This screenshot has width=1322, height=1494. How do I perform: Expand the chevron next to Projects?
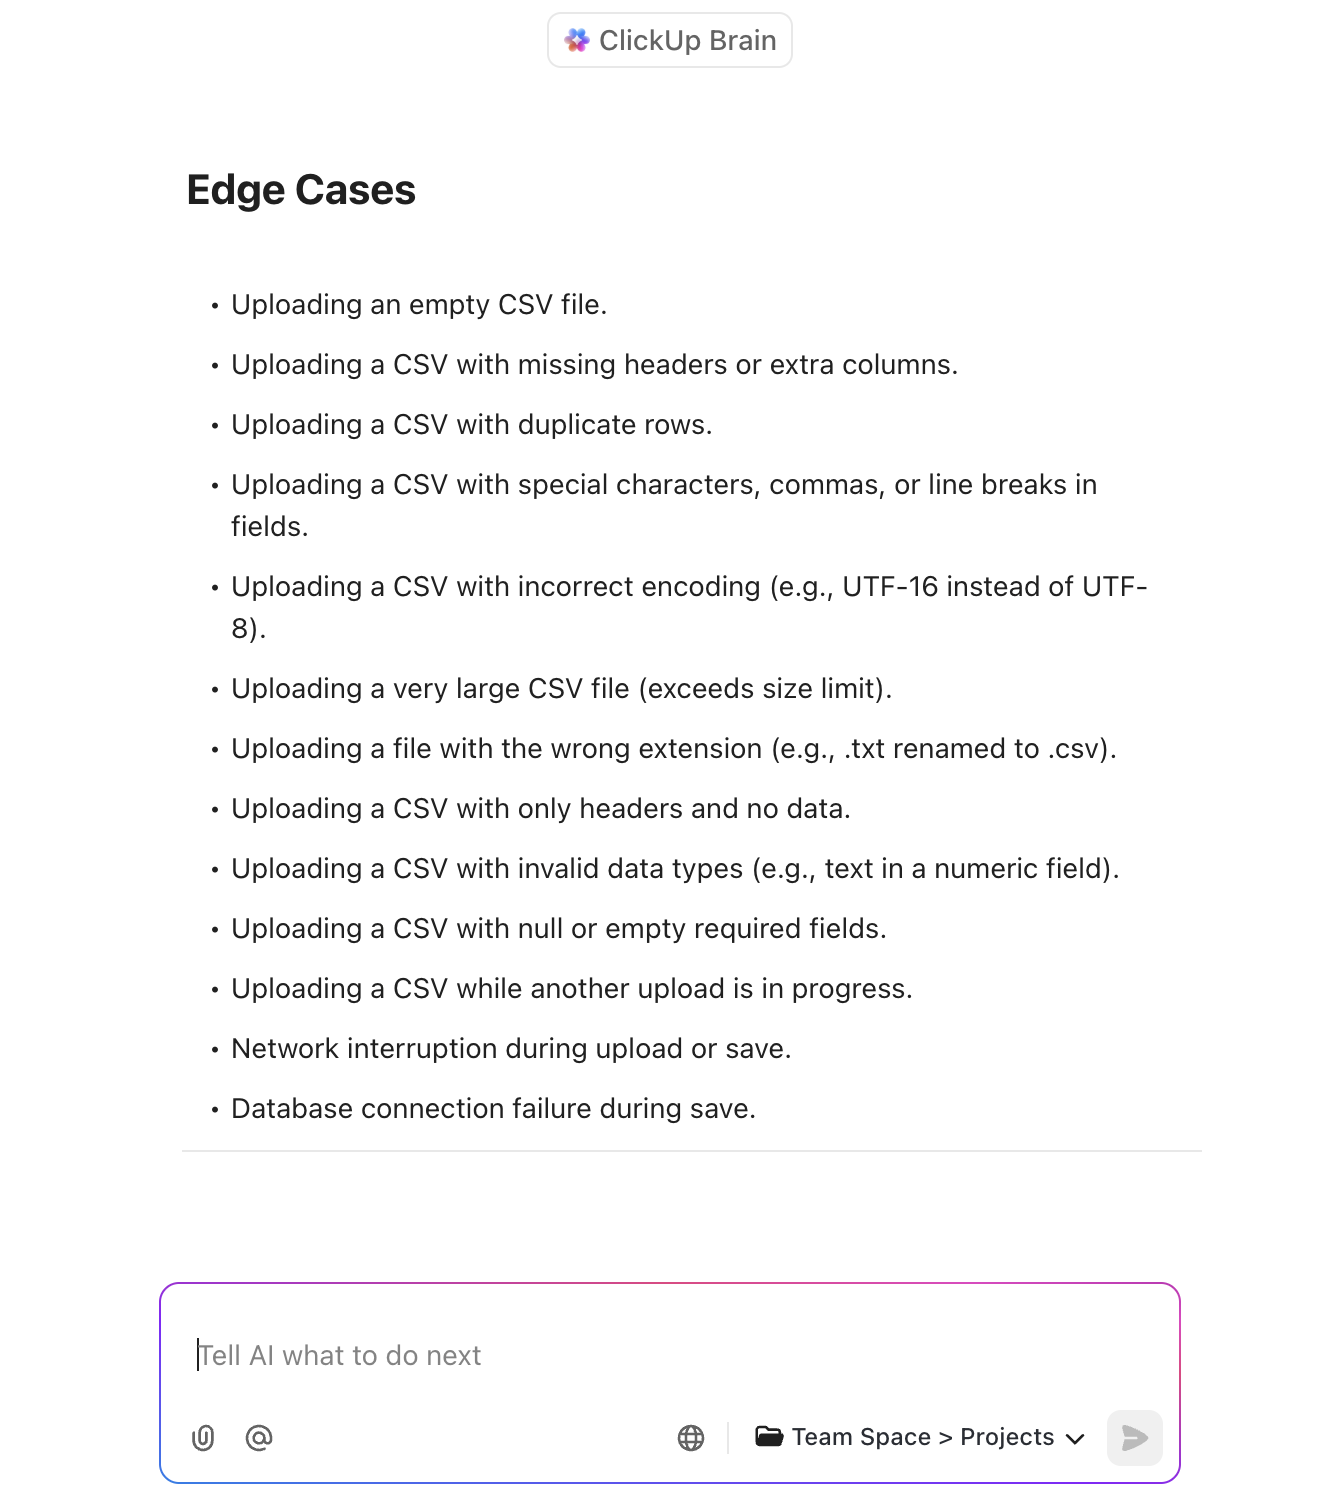pos(1076,1438)
